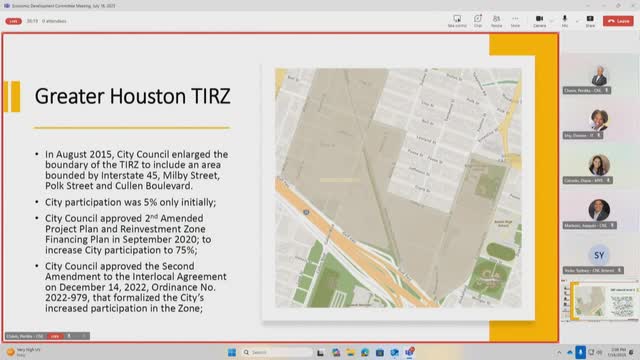Click the attendees count text
The width and height of the screenshot is (640, 360).
[x=54, y=21]
